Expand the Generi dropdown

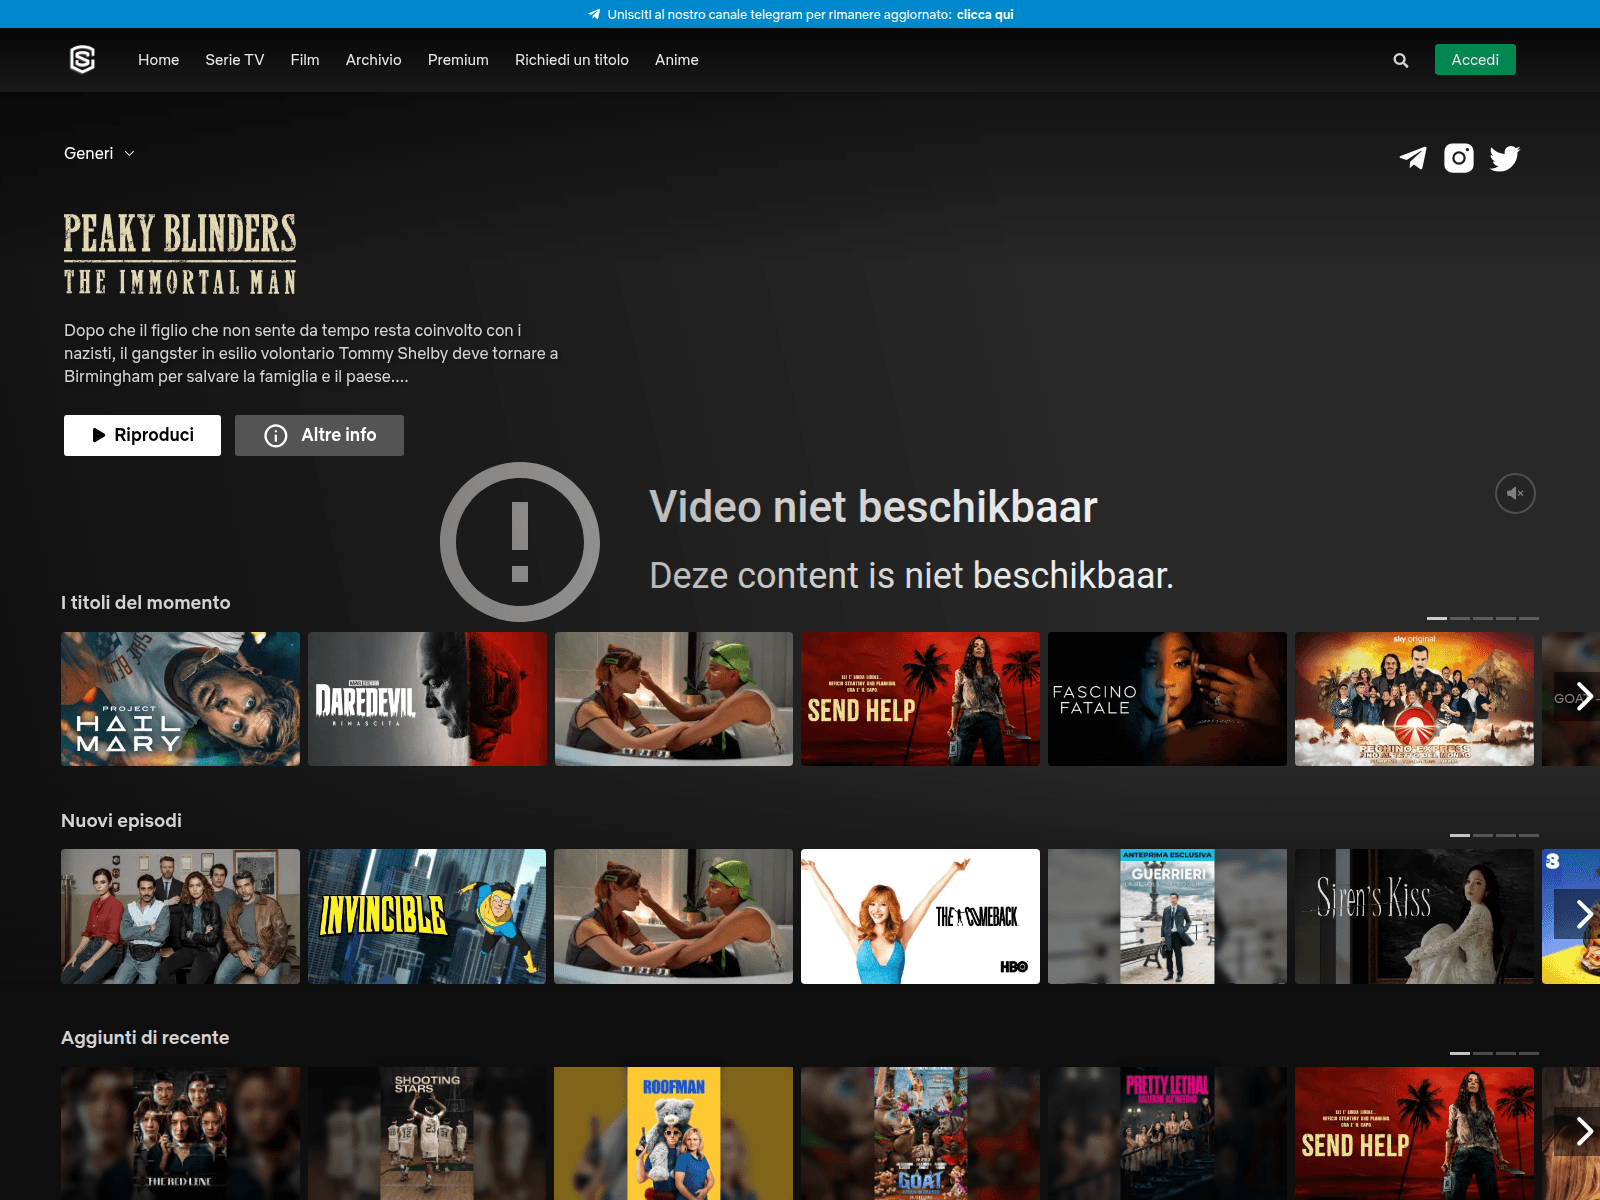pos(99,153)
